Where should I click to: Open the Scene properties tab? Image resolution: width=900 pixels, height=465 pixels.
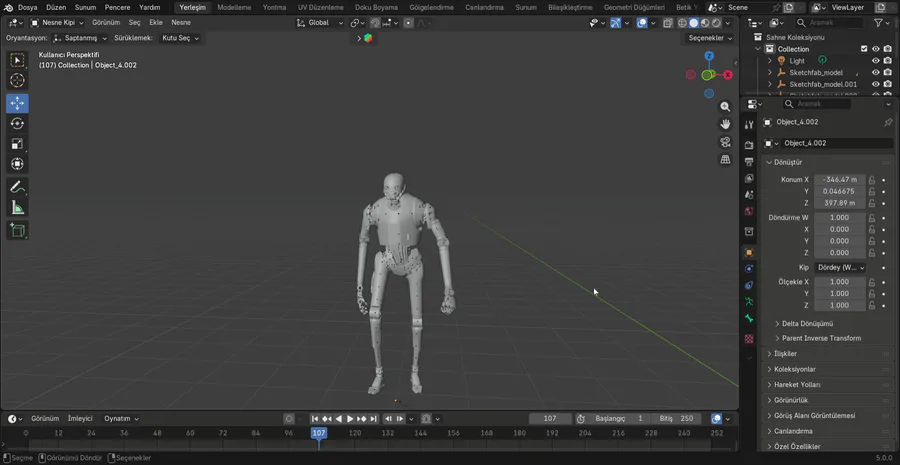point(748,195)
